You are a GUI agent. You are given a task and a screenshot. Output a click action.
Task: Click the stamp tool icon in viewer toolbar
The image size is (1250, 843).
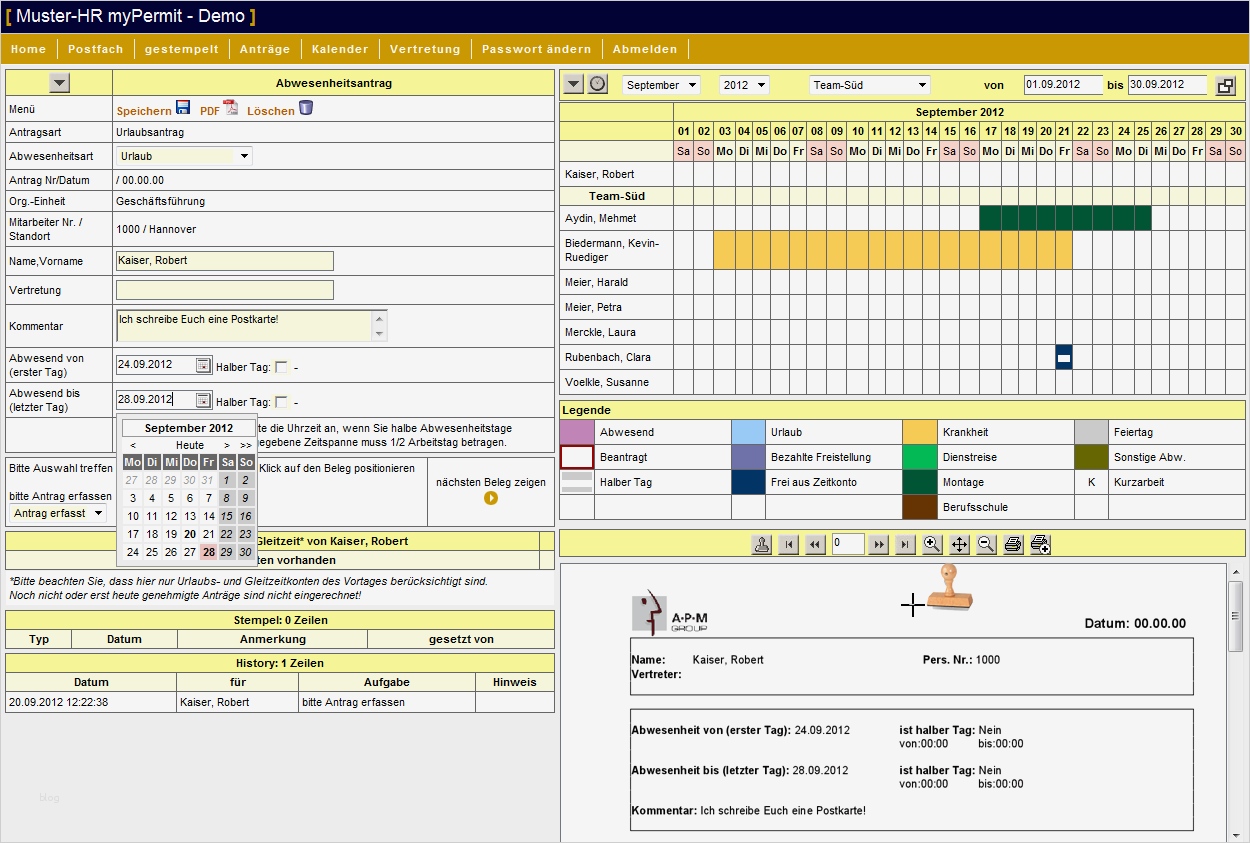click(762, 544)
